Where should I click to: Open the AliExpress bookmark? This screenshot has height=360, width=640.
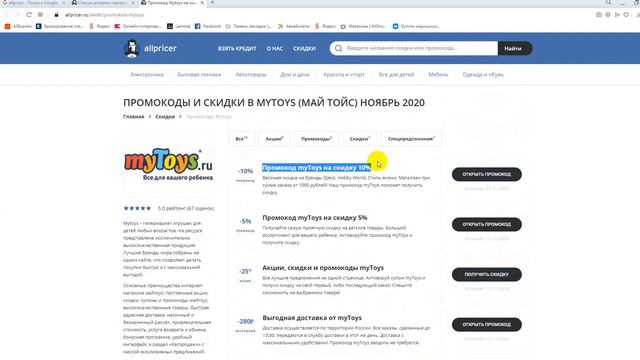point(18,26)
